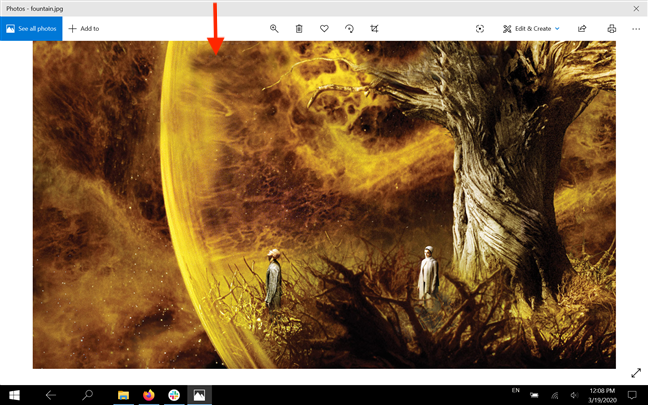Open the battery status tray icon
The image size is (648, 405).
(x=534, y=395)
